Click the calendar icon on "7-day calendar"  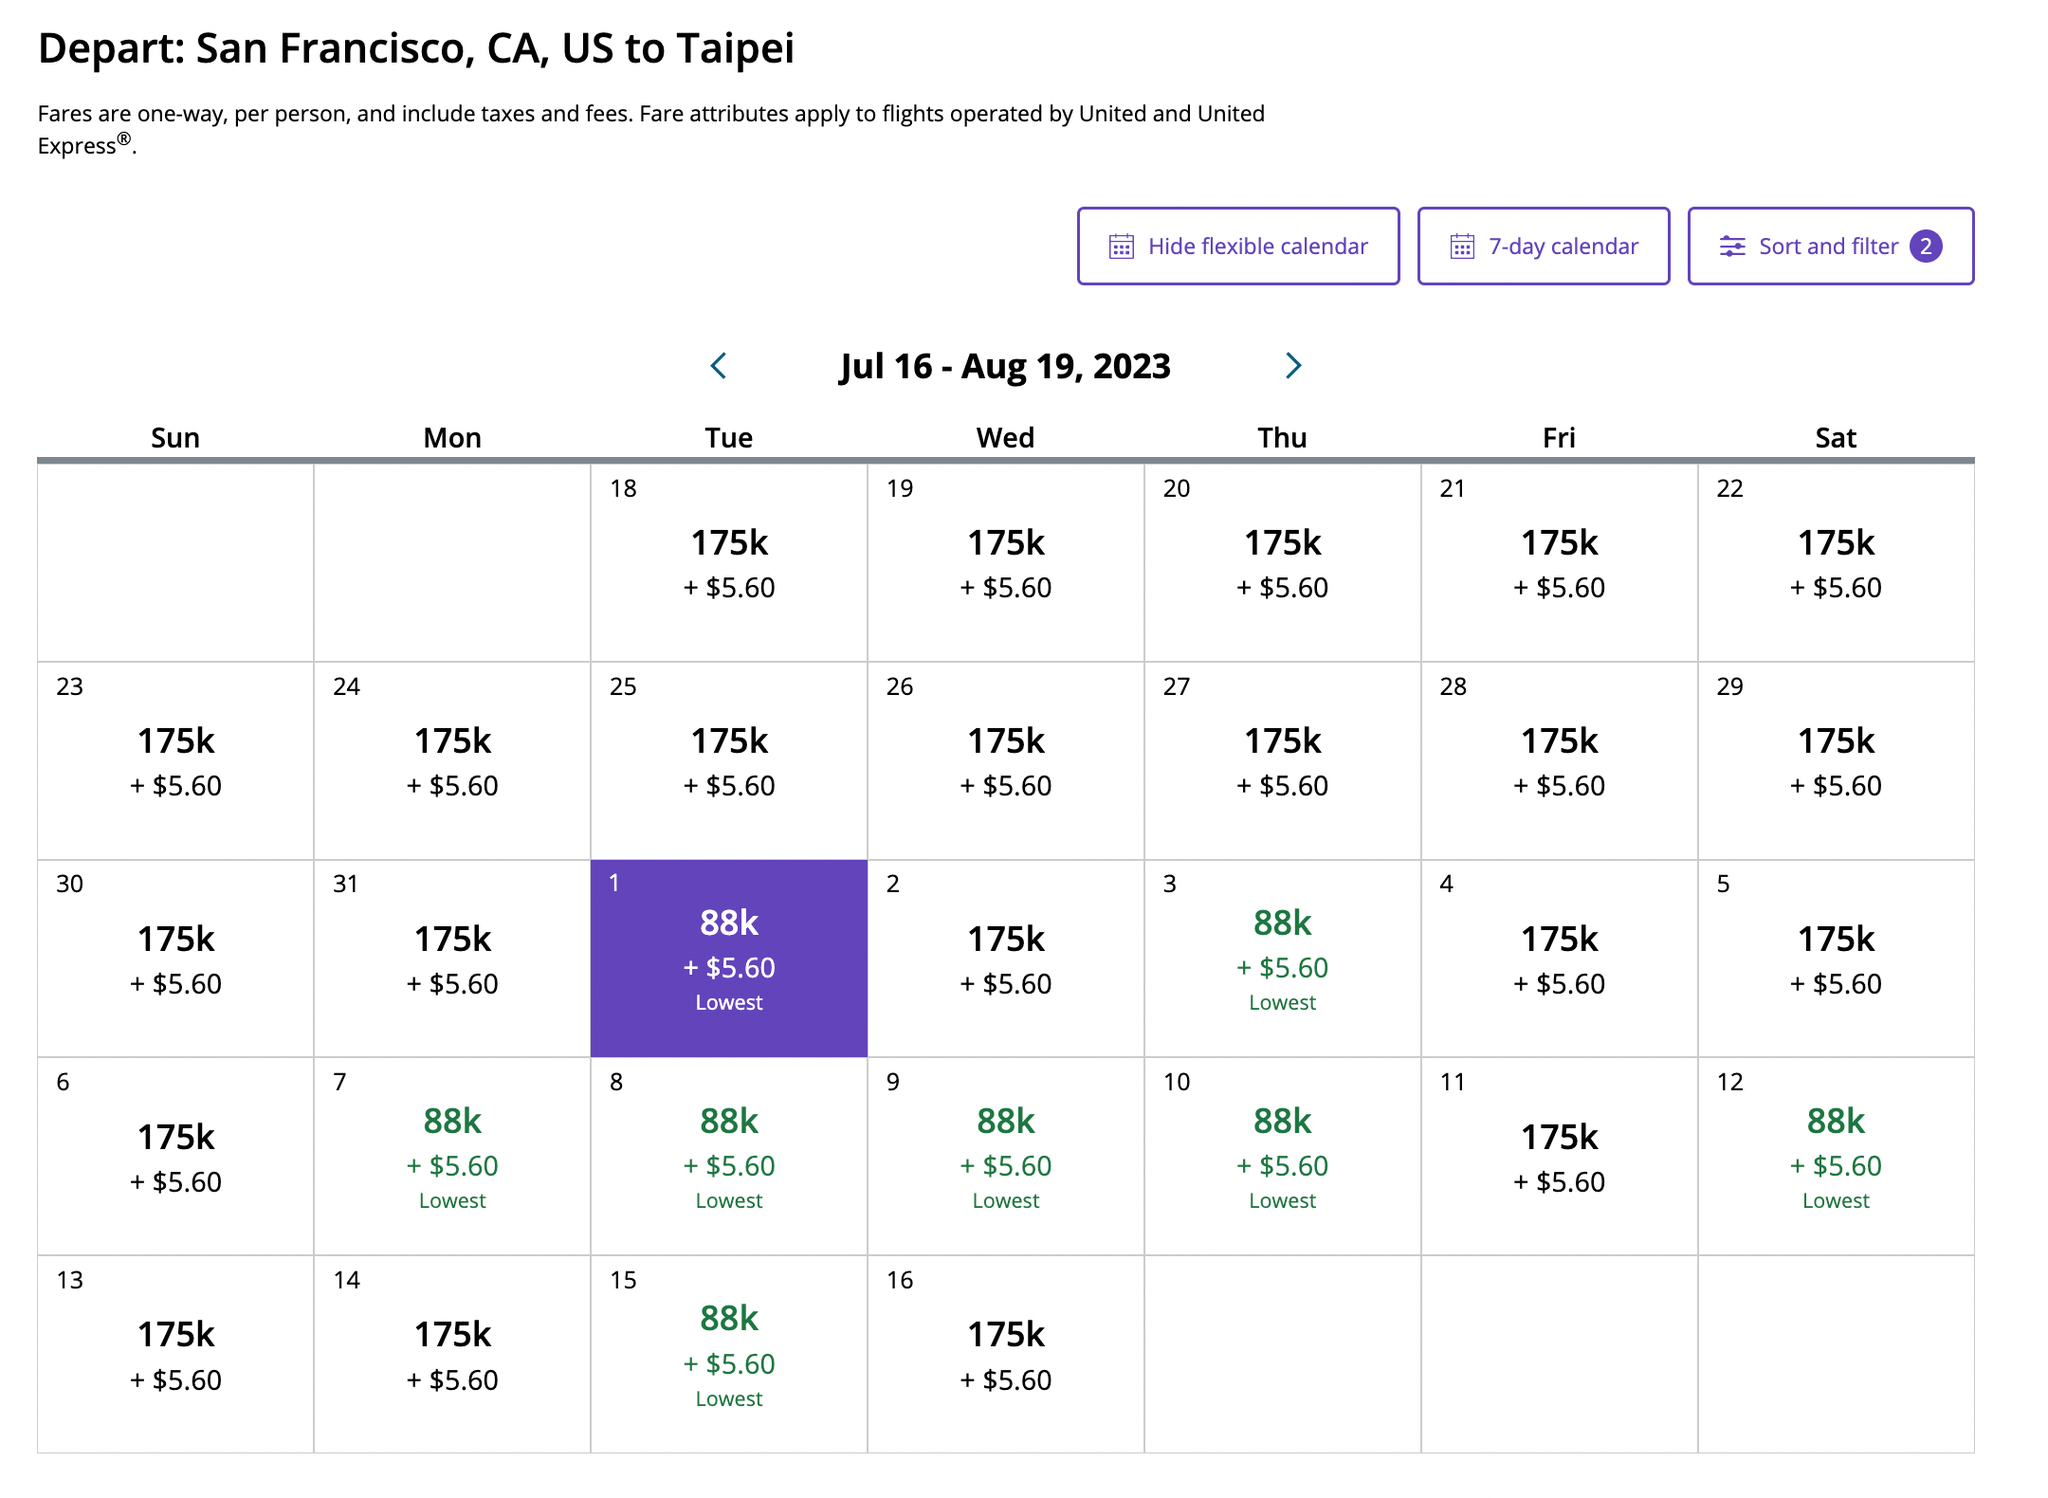tap(1464, 246)
